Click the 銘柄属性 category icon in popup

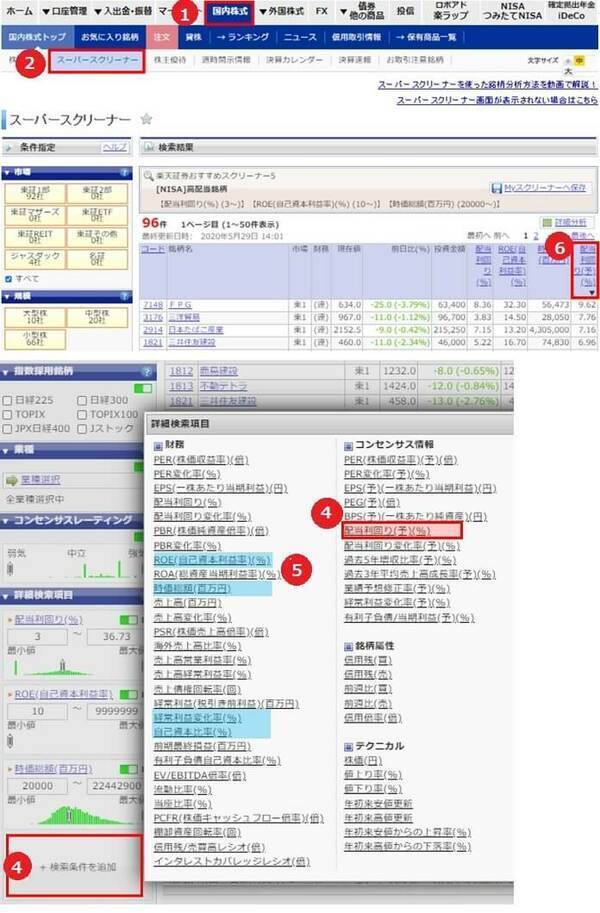[348, 646]
